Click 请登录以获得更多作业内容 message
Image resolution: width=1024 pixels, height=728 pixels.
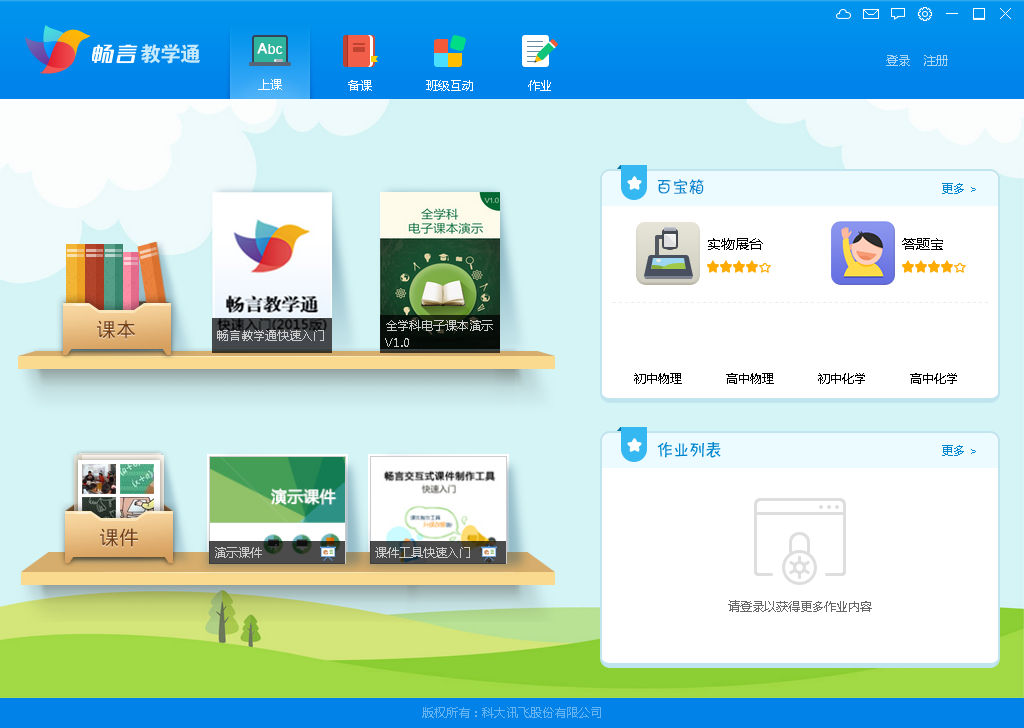click(800, 607)
